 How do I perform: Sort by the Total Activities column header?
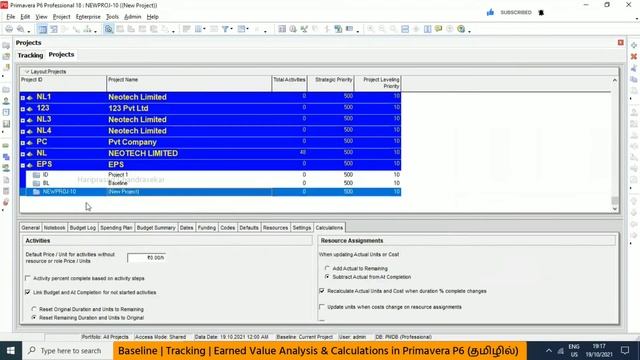click(x=289, y=83)
